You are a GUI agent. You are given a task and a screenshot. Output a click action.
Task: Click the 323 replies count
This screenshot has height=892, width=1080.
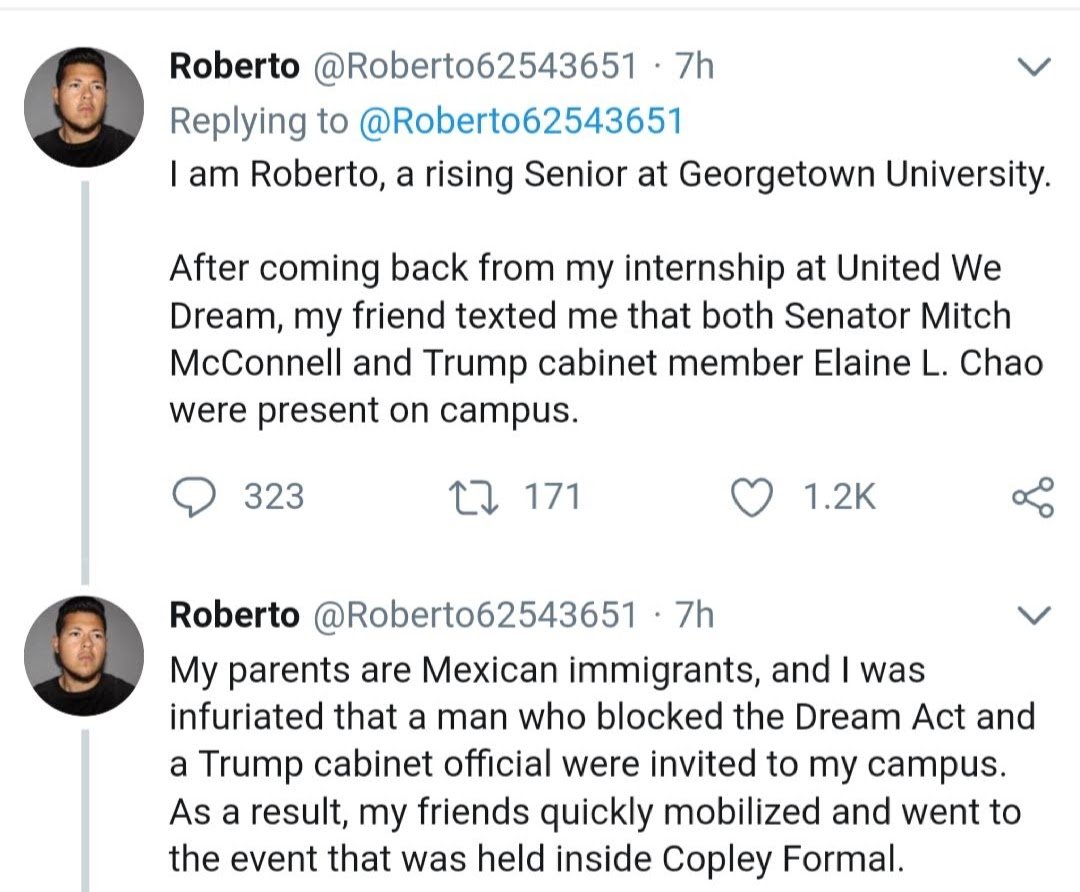pos(274,497)
